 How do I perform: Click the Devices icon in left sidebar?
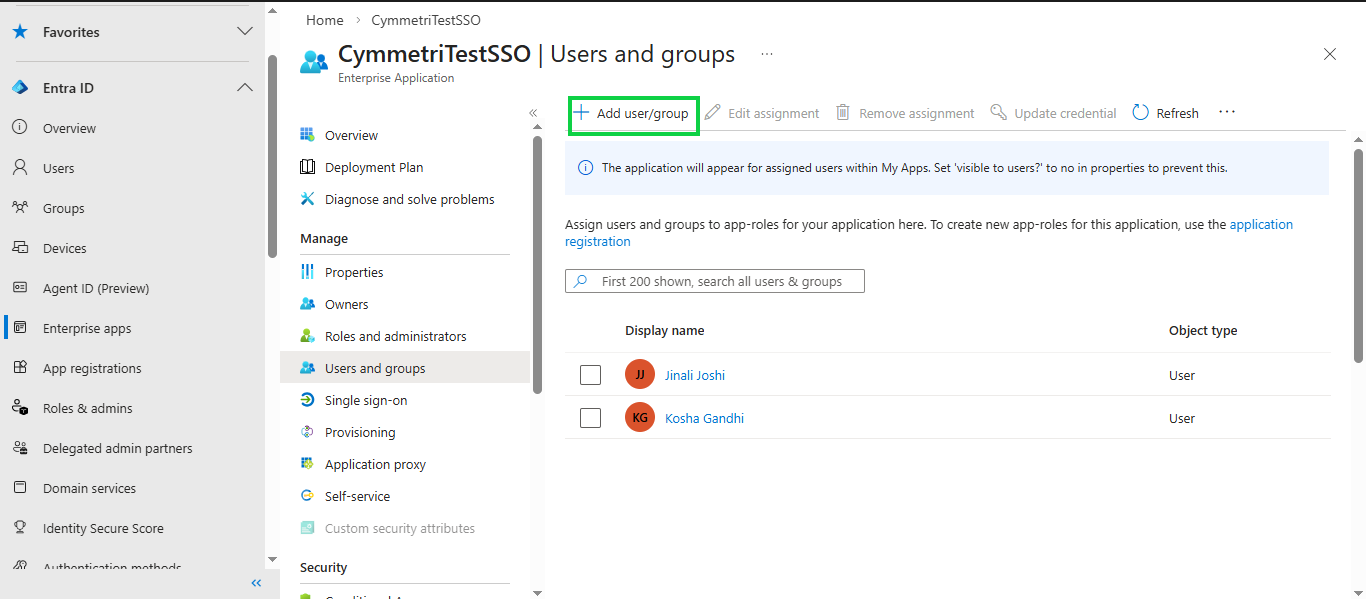point(19,248)
